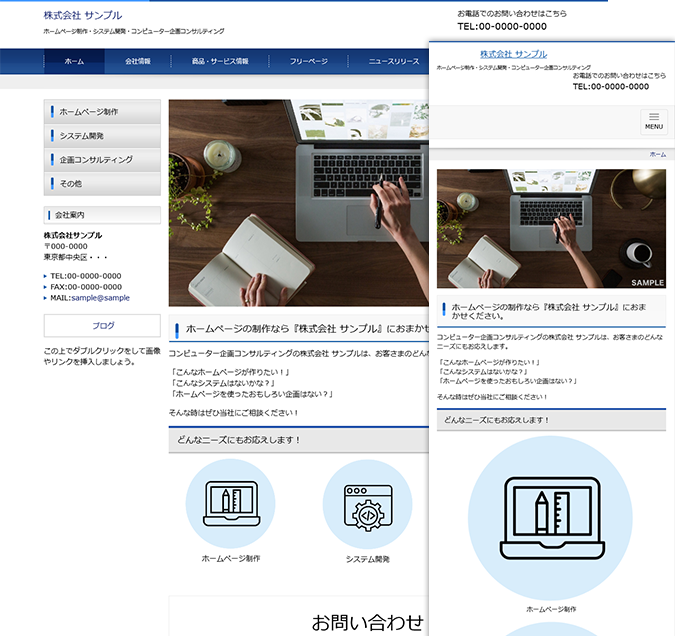Go to フリーページ in the navigation bar

coord(309,61)
